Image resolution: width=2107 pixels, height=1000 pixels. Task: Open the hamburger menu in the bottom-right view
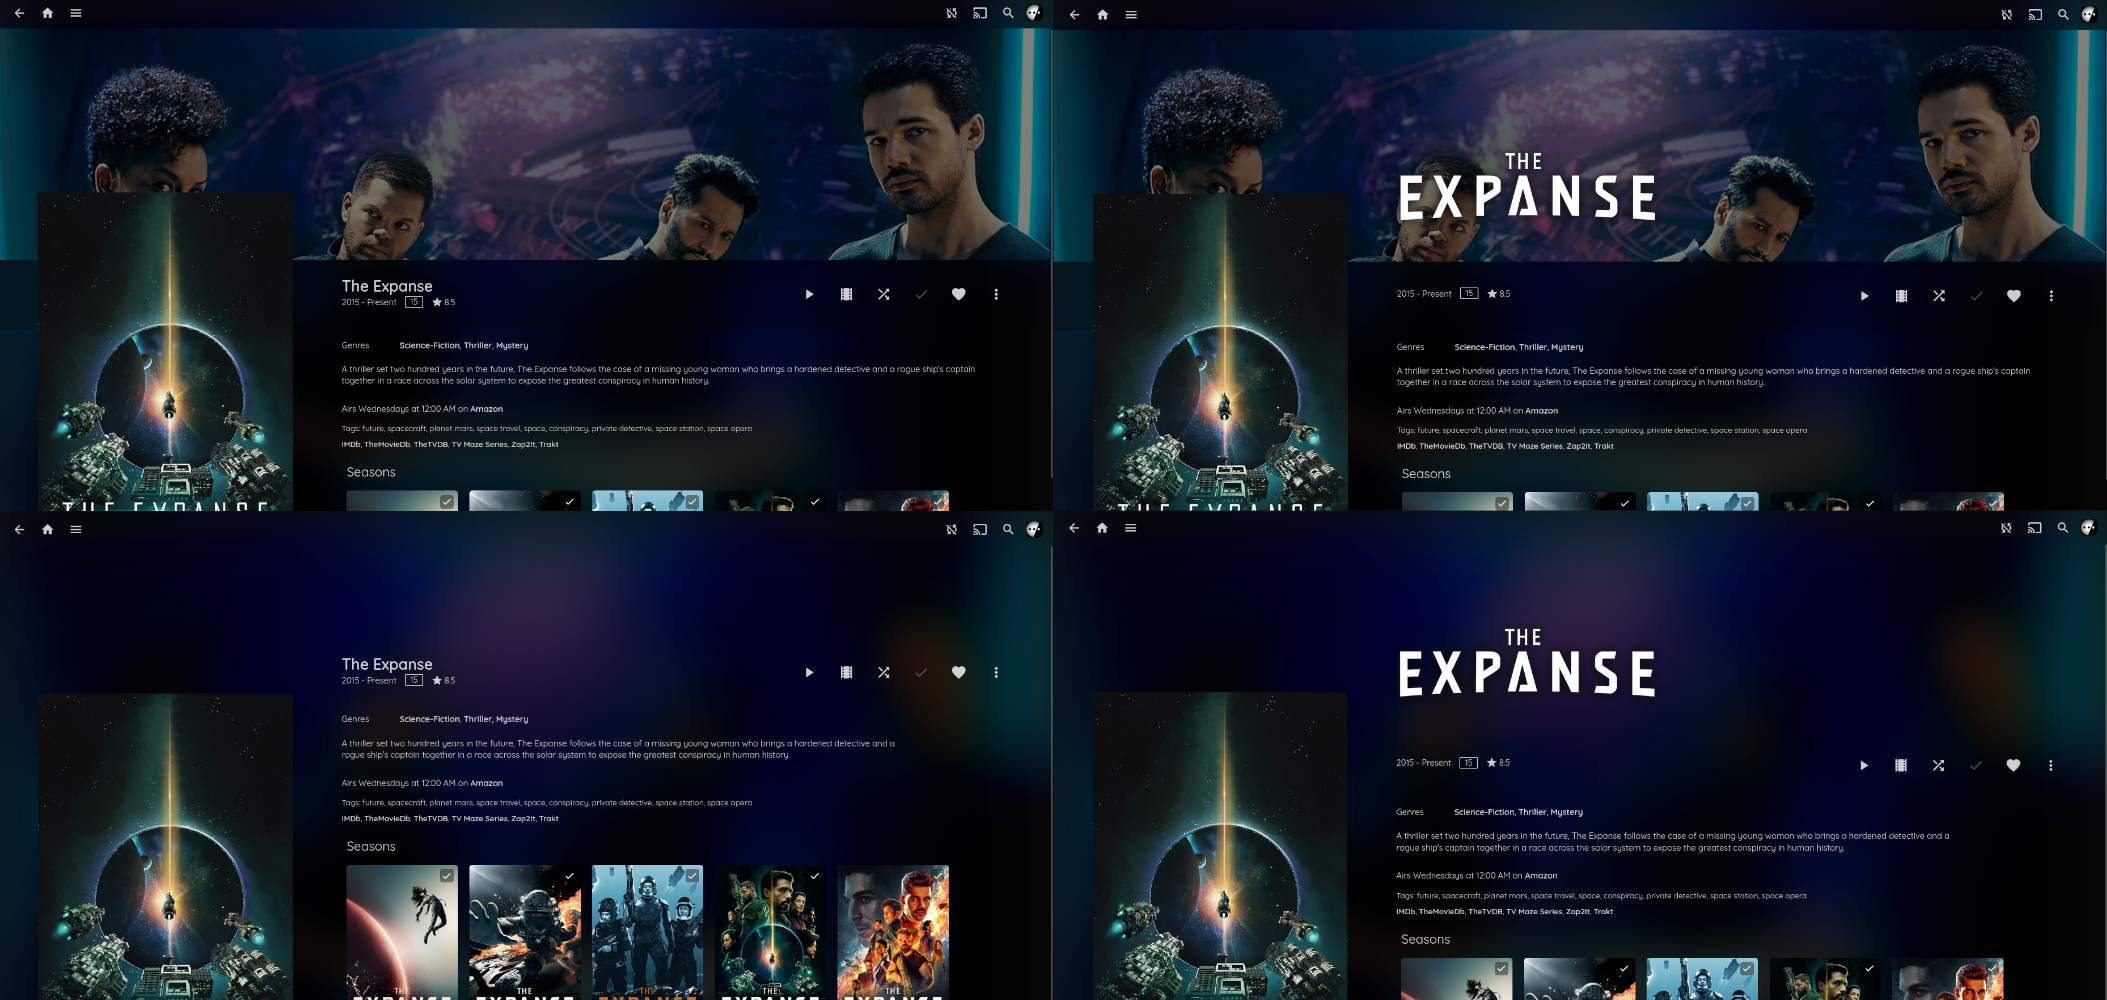pyautogui.click(x=1130, y=528)
